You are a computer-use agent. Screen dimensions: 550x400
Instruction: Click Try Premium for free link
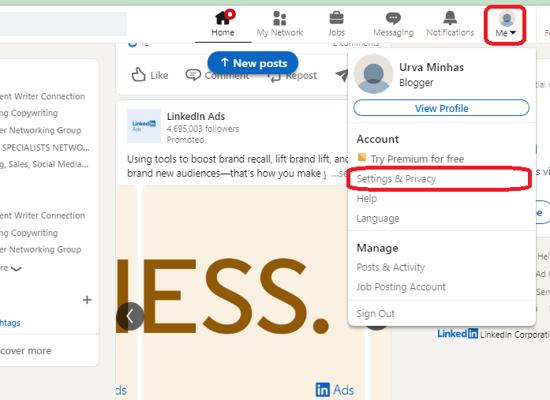click(417, 159)
